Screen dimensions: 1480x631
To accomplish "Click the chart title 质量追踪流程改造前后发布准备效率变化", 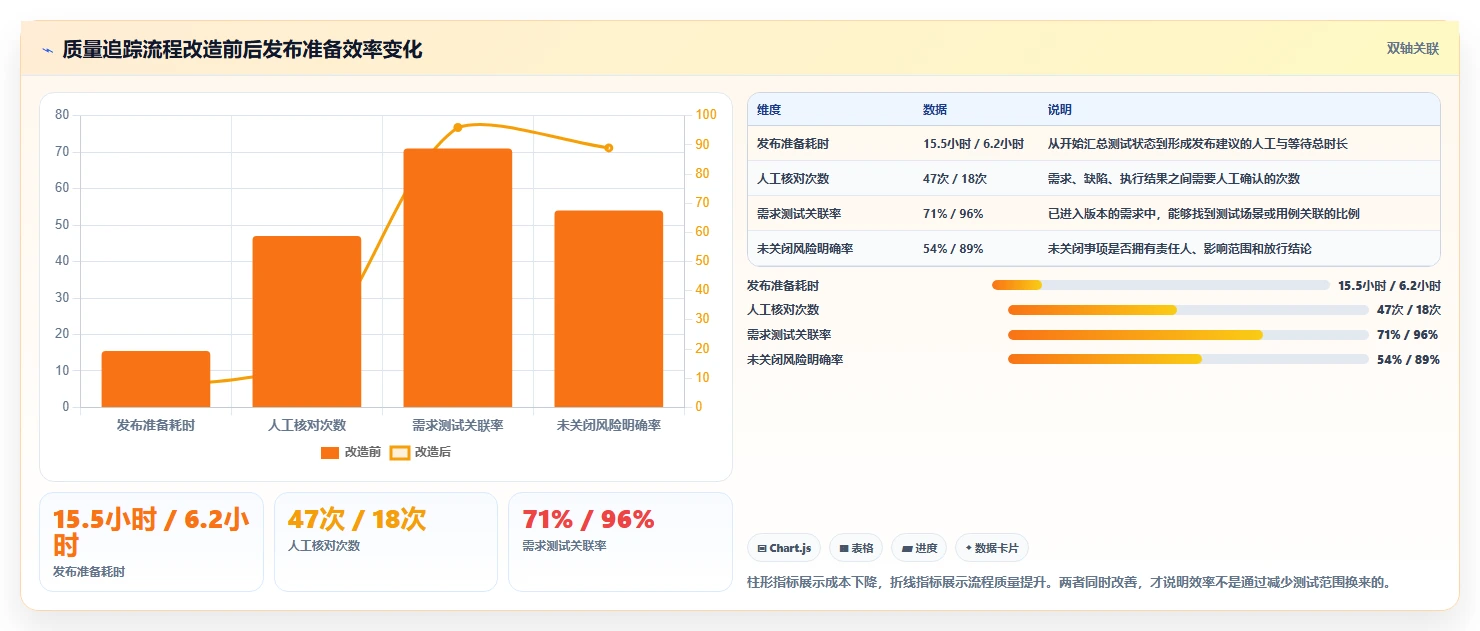I will pyautogui.click(x=242, y=50).
